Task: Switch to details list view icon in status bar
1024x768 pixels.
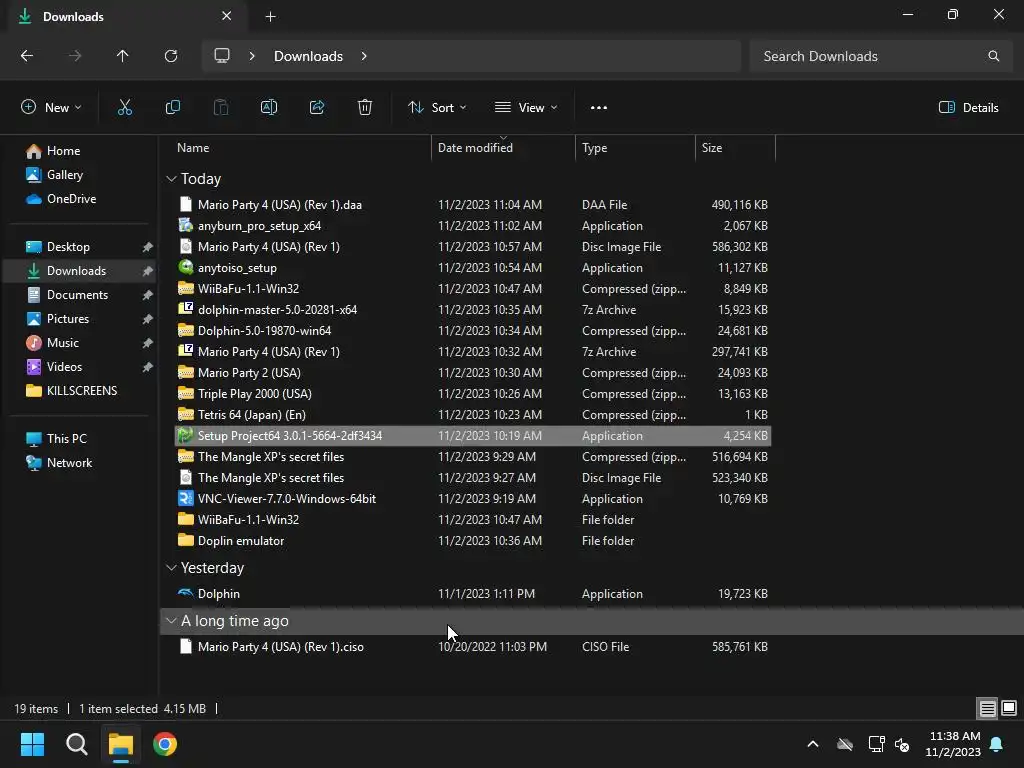Action: point(987,709)
